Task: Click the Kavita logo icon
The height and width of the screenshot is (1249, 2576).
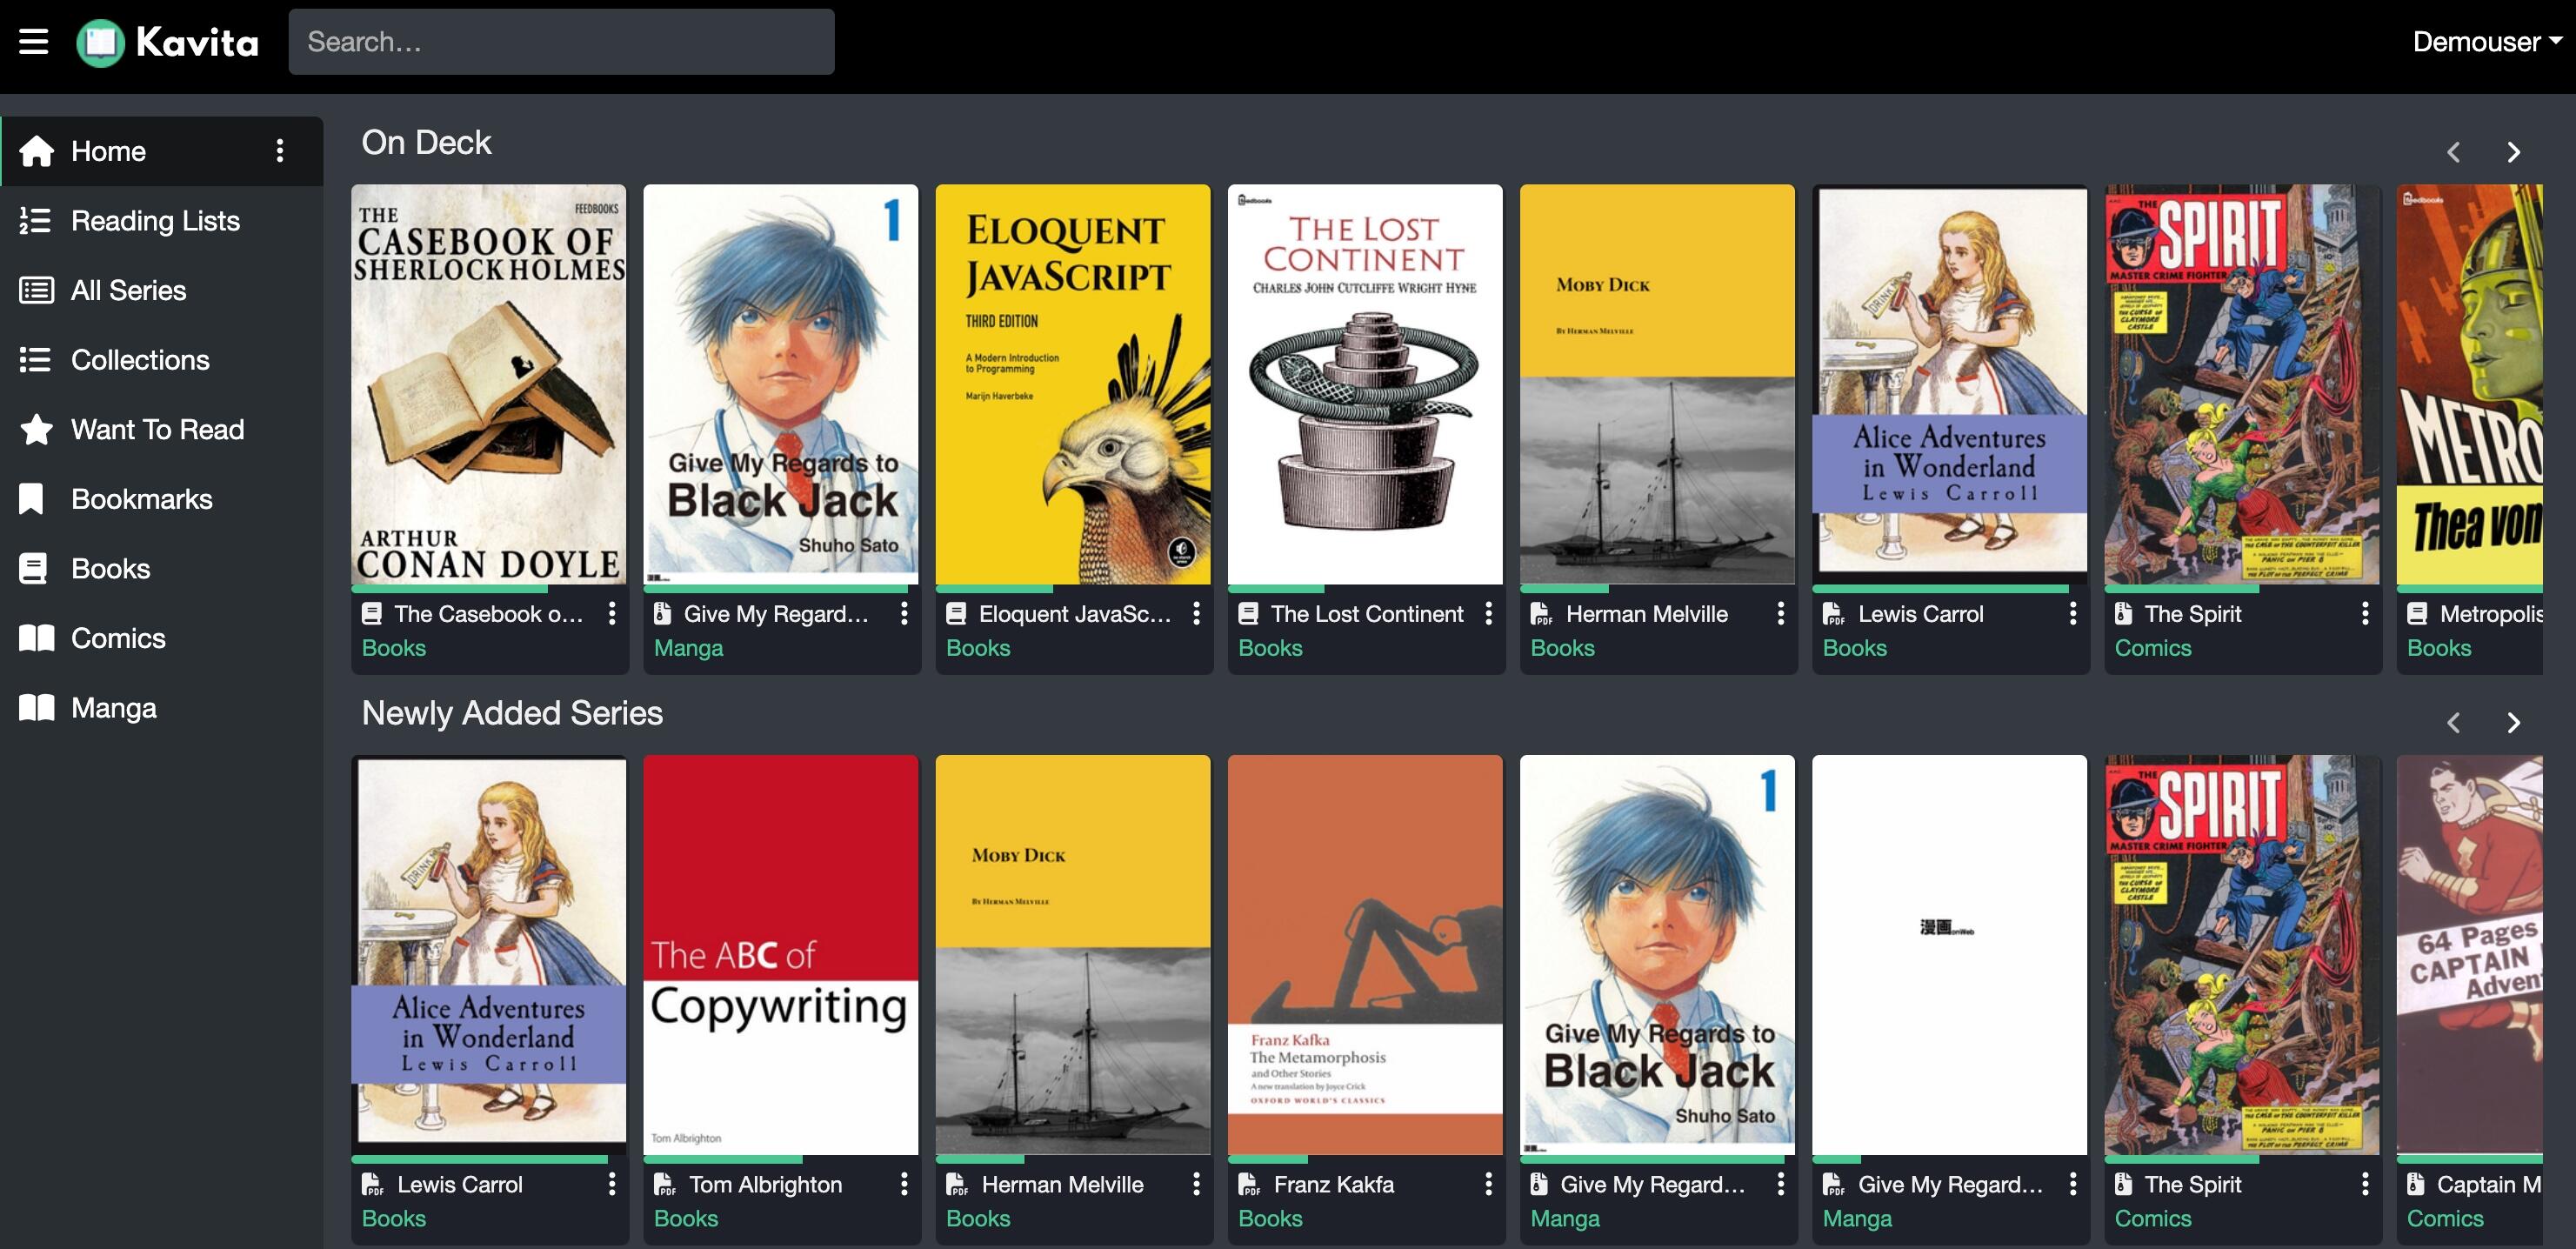Action: pyautogui.click(x=100, y=42)
